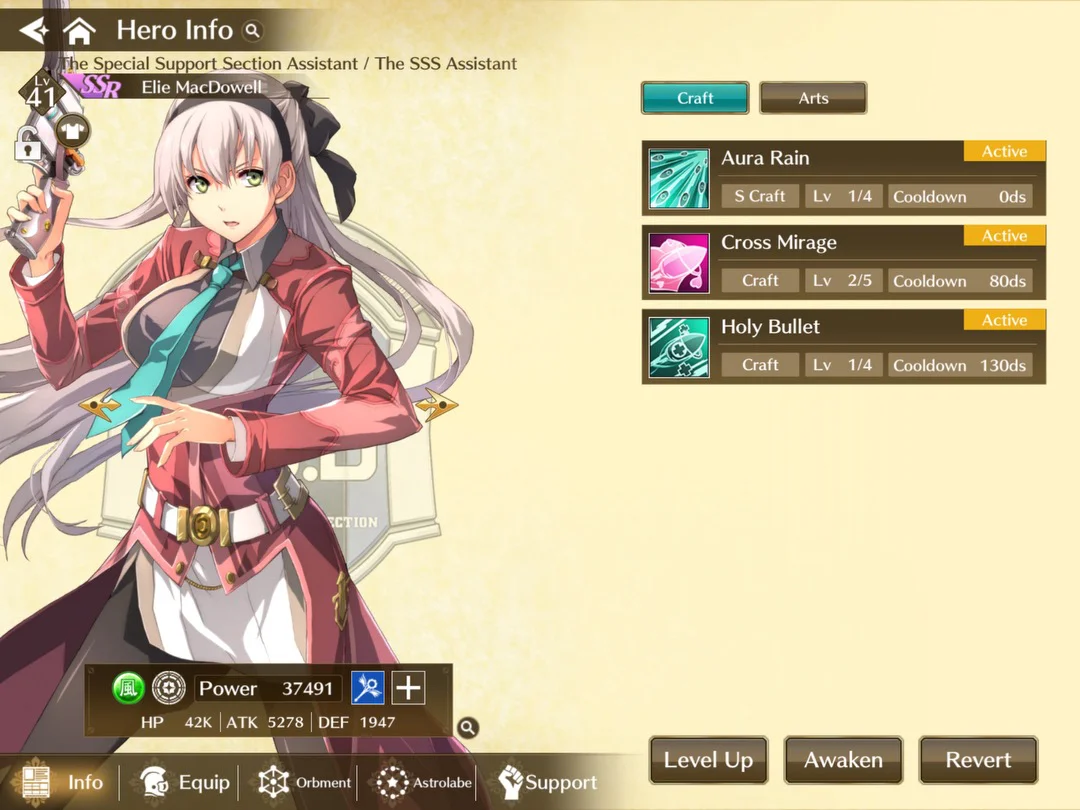Image resolution: width=1080 pixels, height=810 pixels.
Task: Select the Holy Bullet craft entry
Action: coord(844,346)
